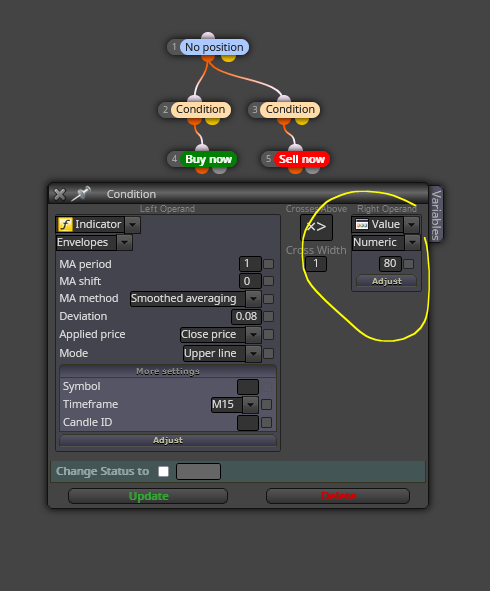Click input connector atop Condition 3 node
The height and width of the screenshot is (591, 490).
(x=284, y=98)
